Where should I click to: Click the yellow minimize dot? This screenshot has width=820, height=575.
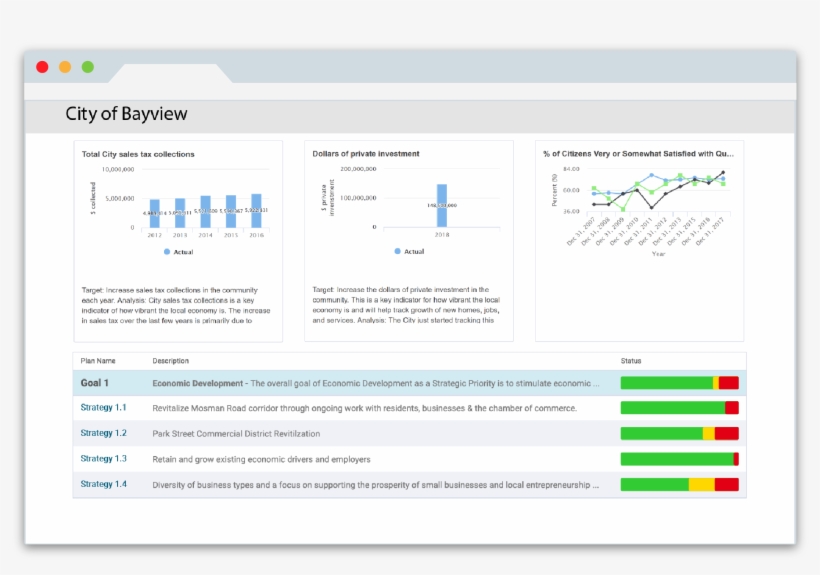click(65, 67)
